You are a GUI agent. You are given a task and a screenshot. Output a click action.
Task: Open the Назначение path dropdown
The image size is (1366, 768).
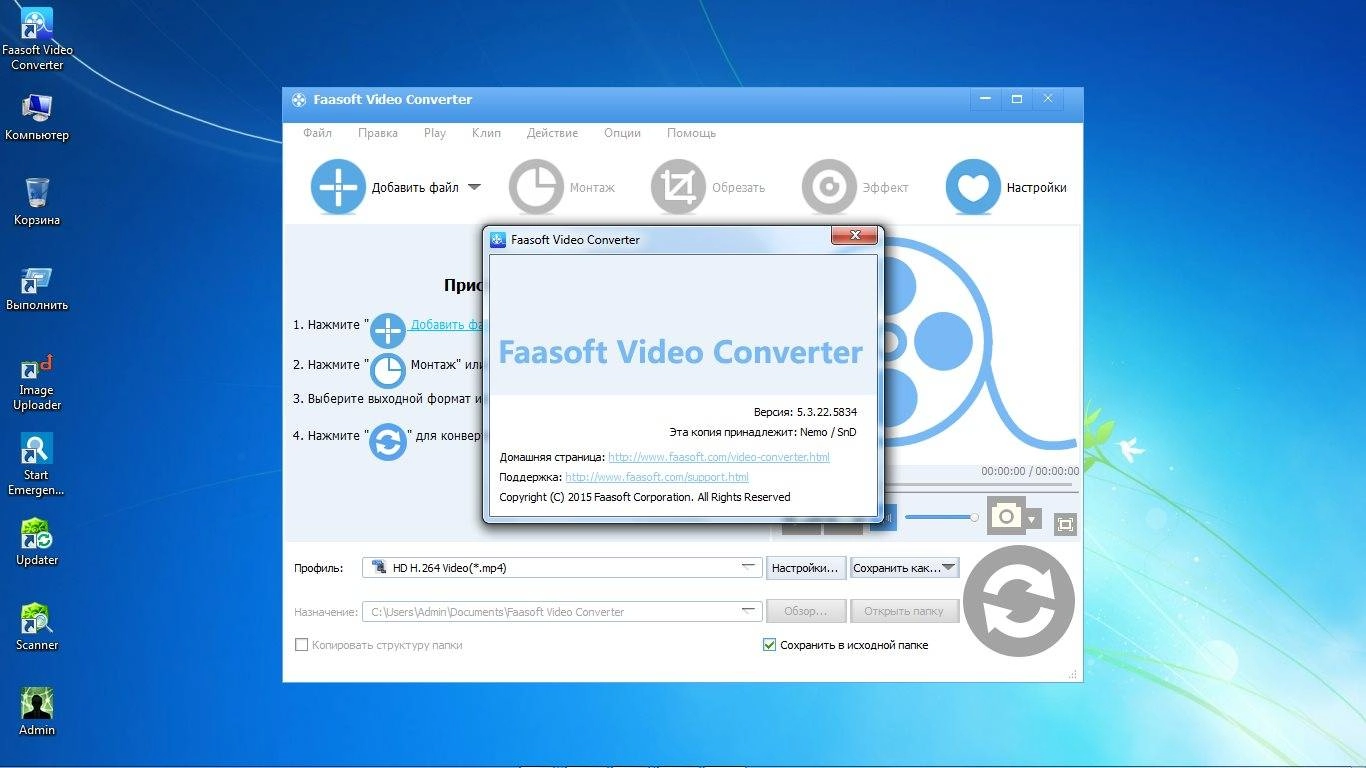tap(750, 611)
